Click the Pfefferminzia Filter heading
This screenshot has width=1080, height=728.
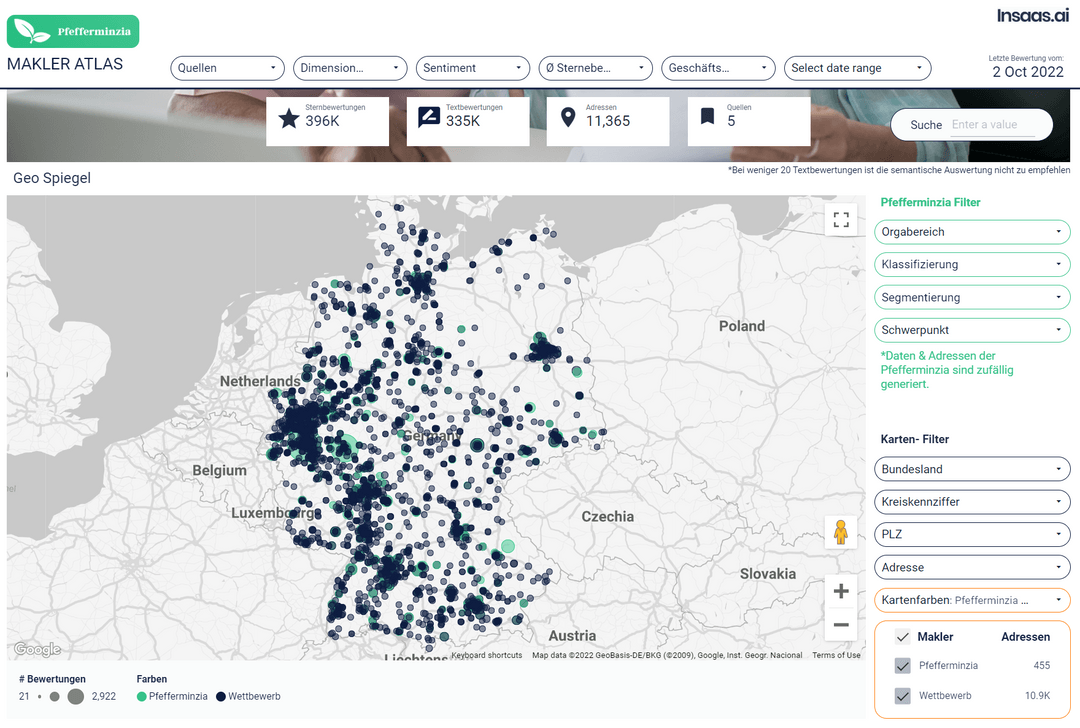[x=930, y=202]
